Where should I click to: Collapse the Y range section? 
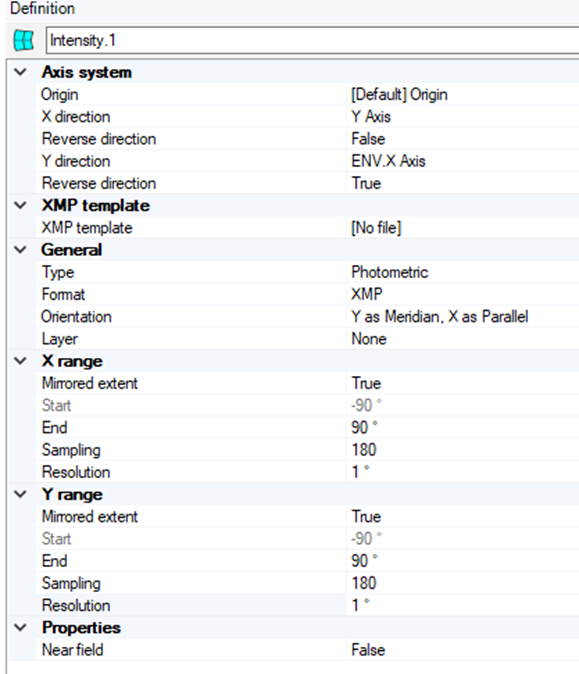coord(21,494)
